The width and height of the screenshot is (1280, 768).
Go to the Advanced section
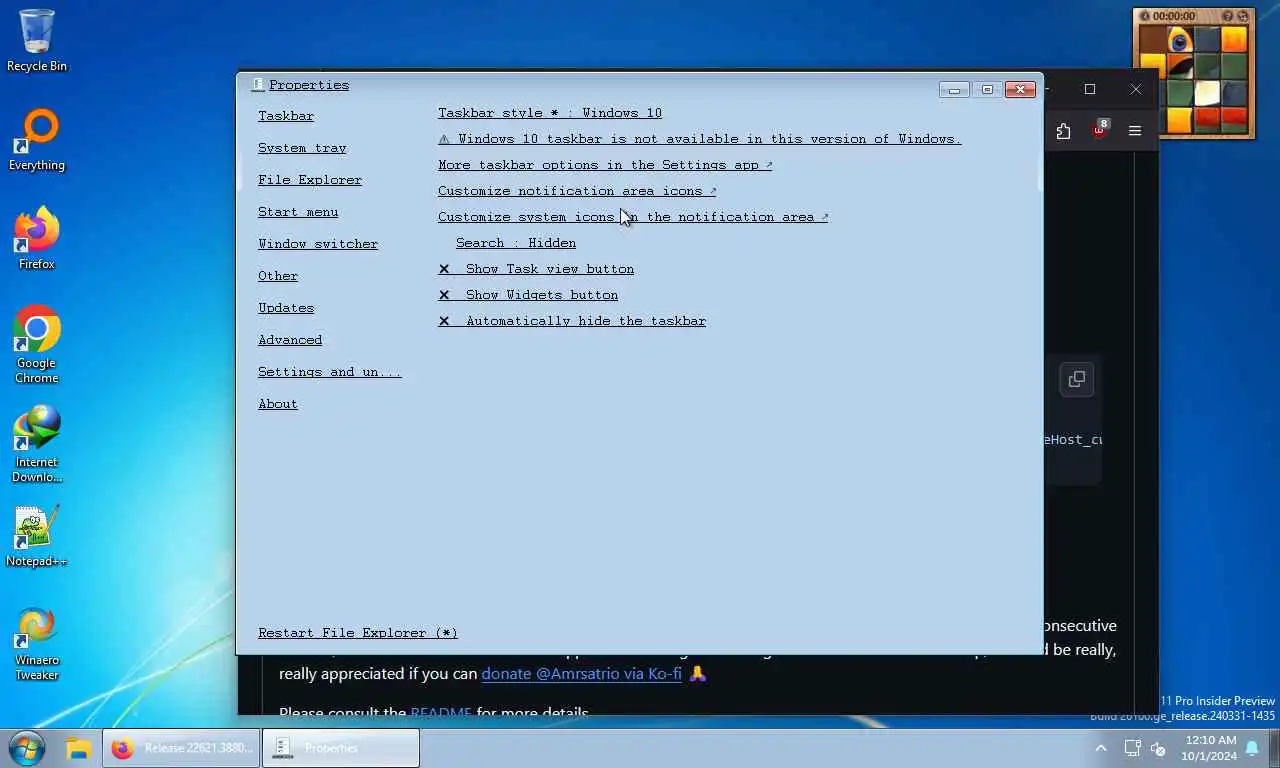click(x=290, y=340)
